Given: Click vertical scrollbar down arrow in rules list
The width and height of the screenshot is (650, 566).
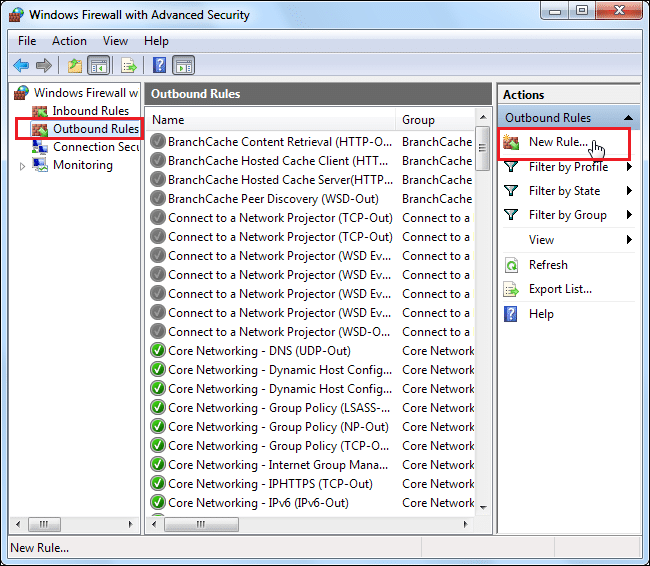Looking at the screenshot, I should coord(483,508).
